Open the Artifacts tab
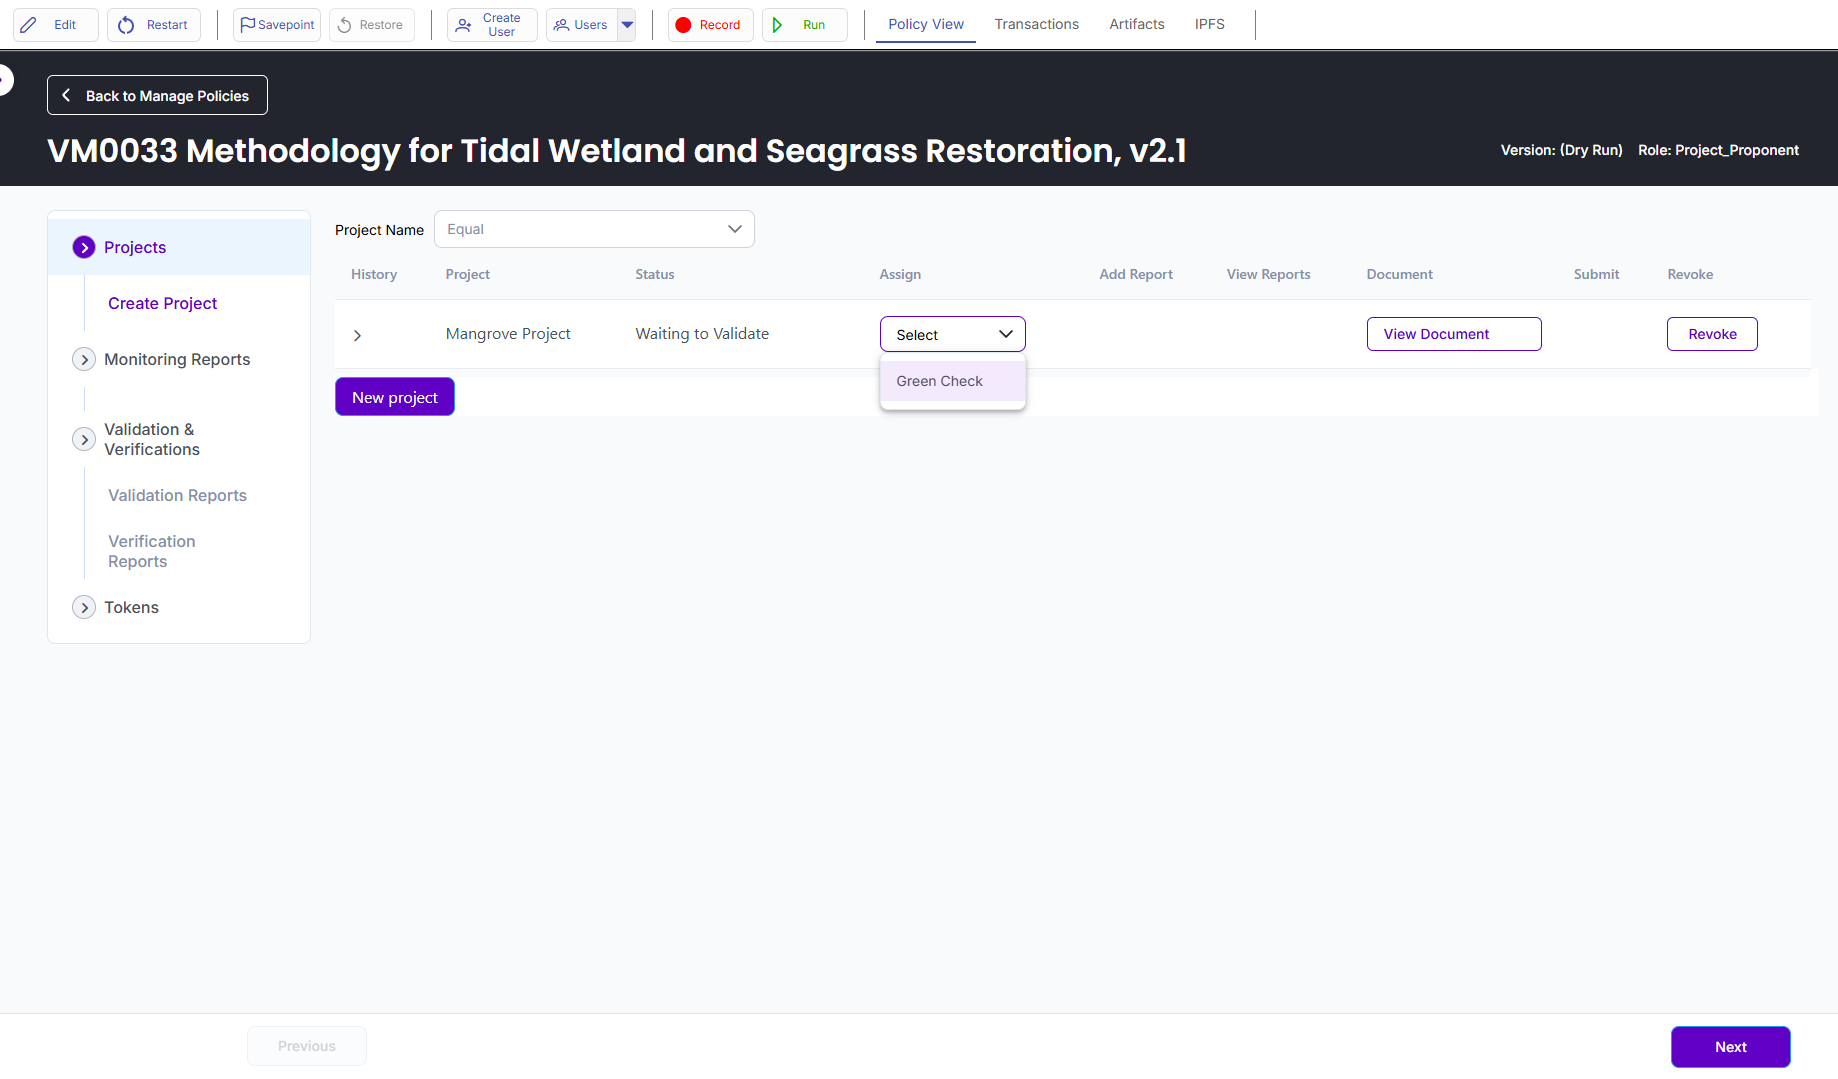1838x1079 pixels. point(1136,24)
